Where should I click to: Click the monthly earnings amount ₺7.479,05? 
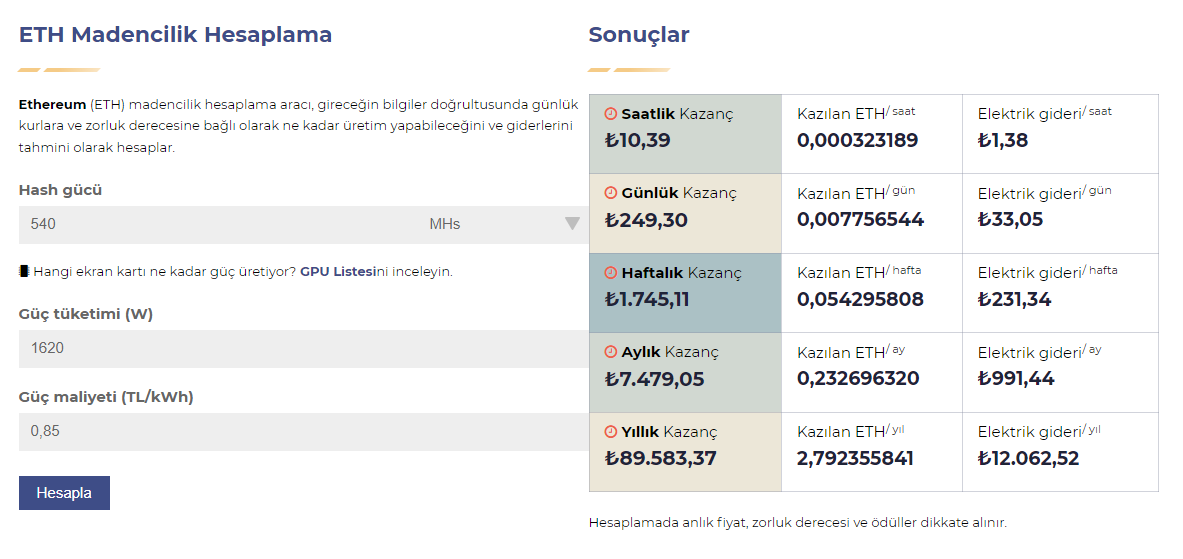tap(654, 378)
